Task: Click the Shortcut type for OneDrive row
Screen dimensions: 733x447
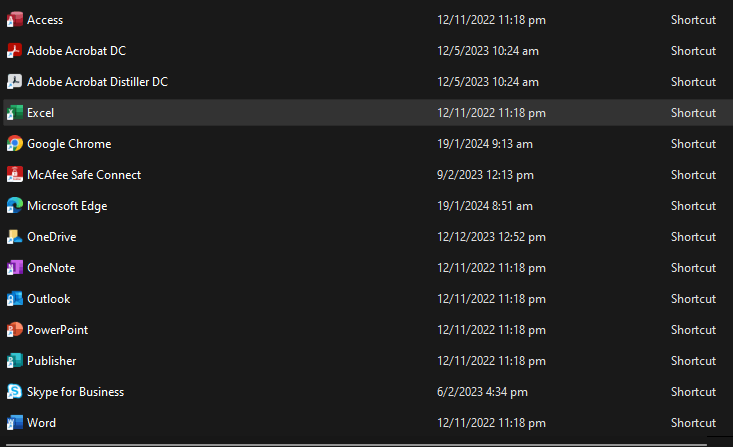Action: [x=693, y=237]
